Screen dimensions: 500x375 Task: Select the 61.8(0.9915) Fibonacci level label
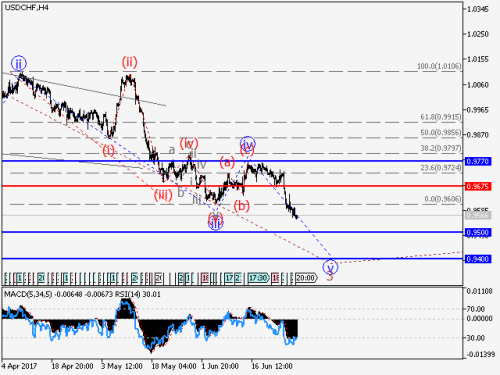coord(441,117)
